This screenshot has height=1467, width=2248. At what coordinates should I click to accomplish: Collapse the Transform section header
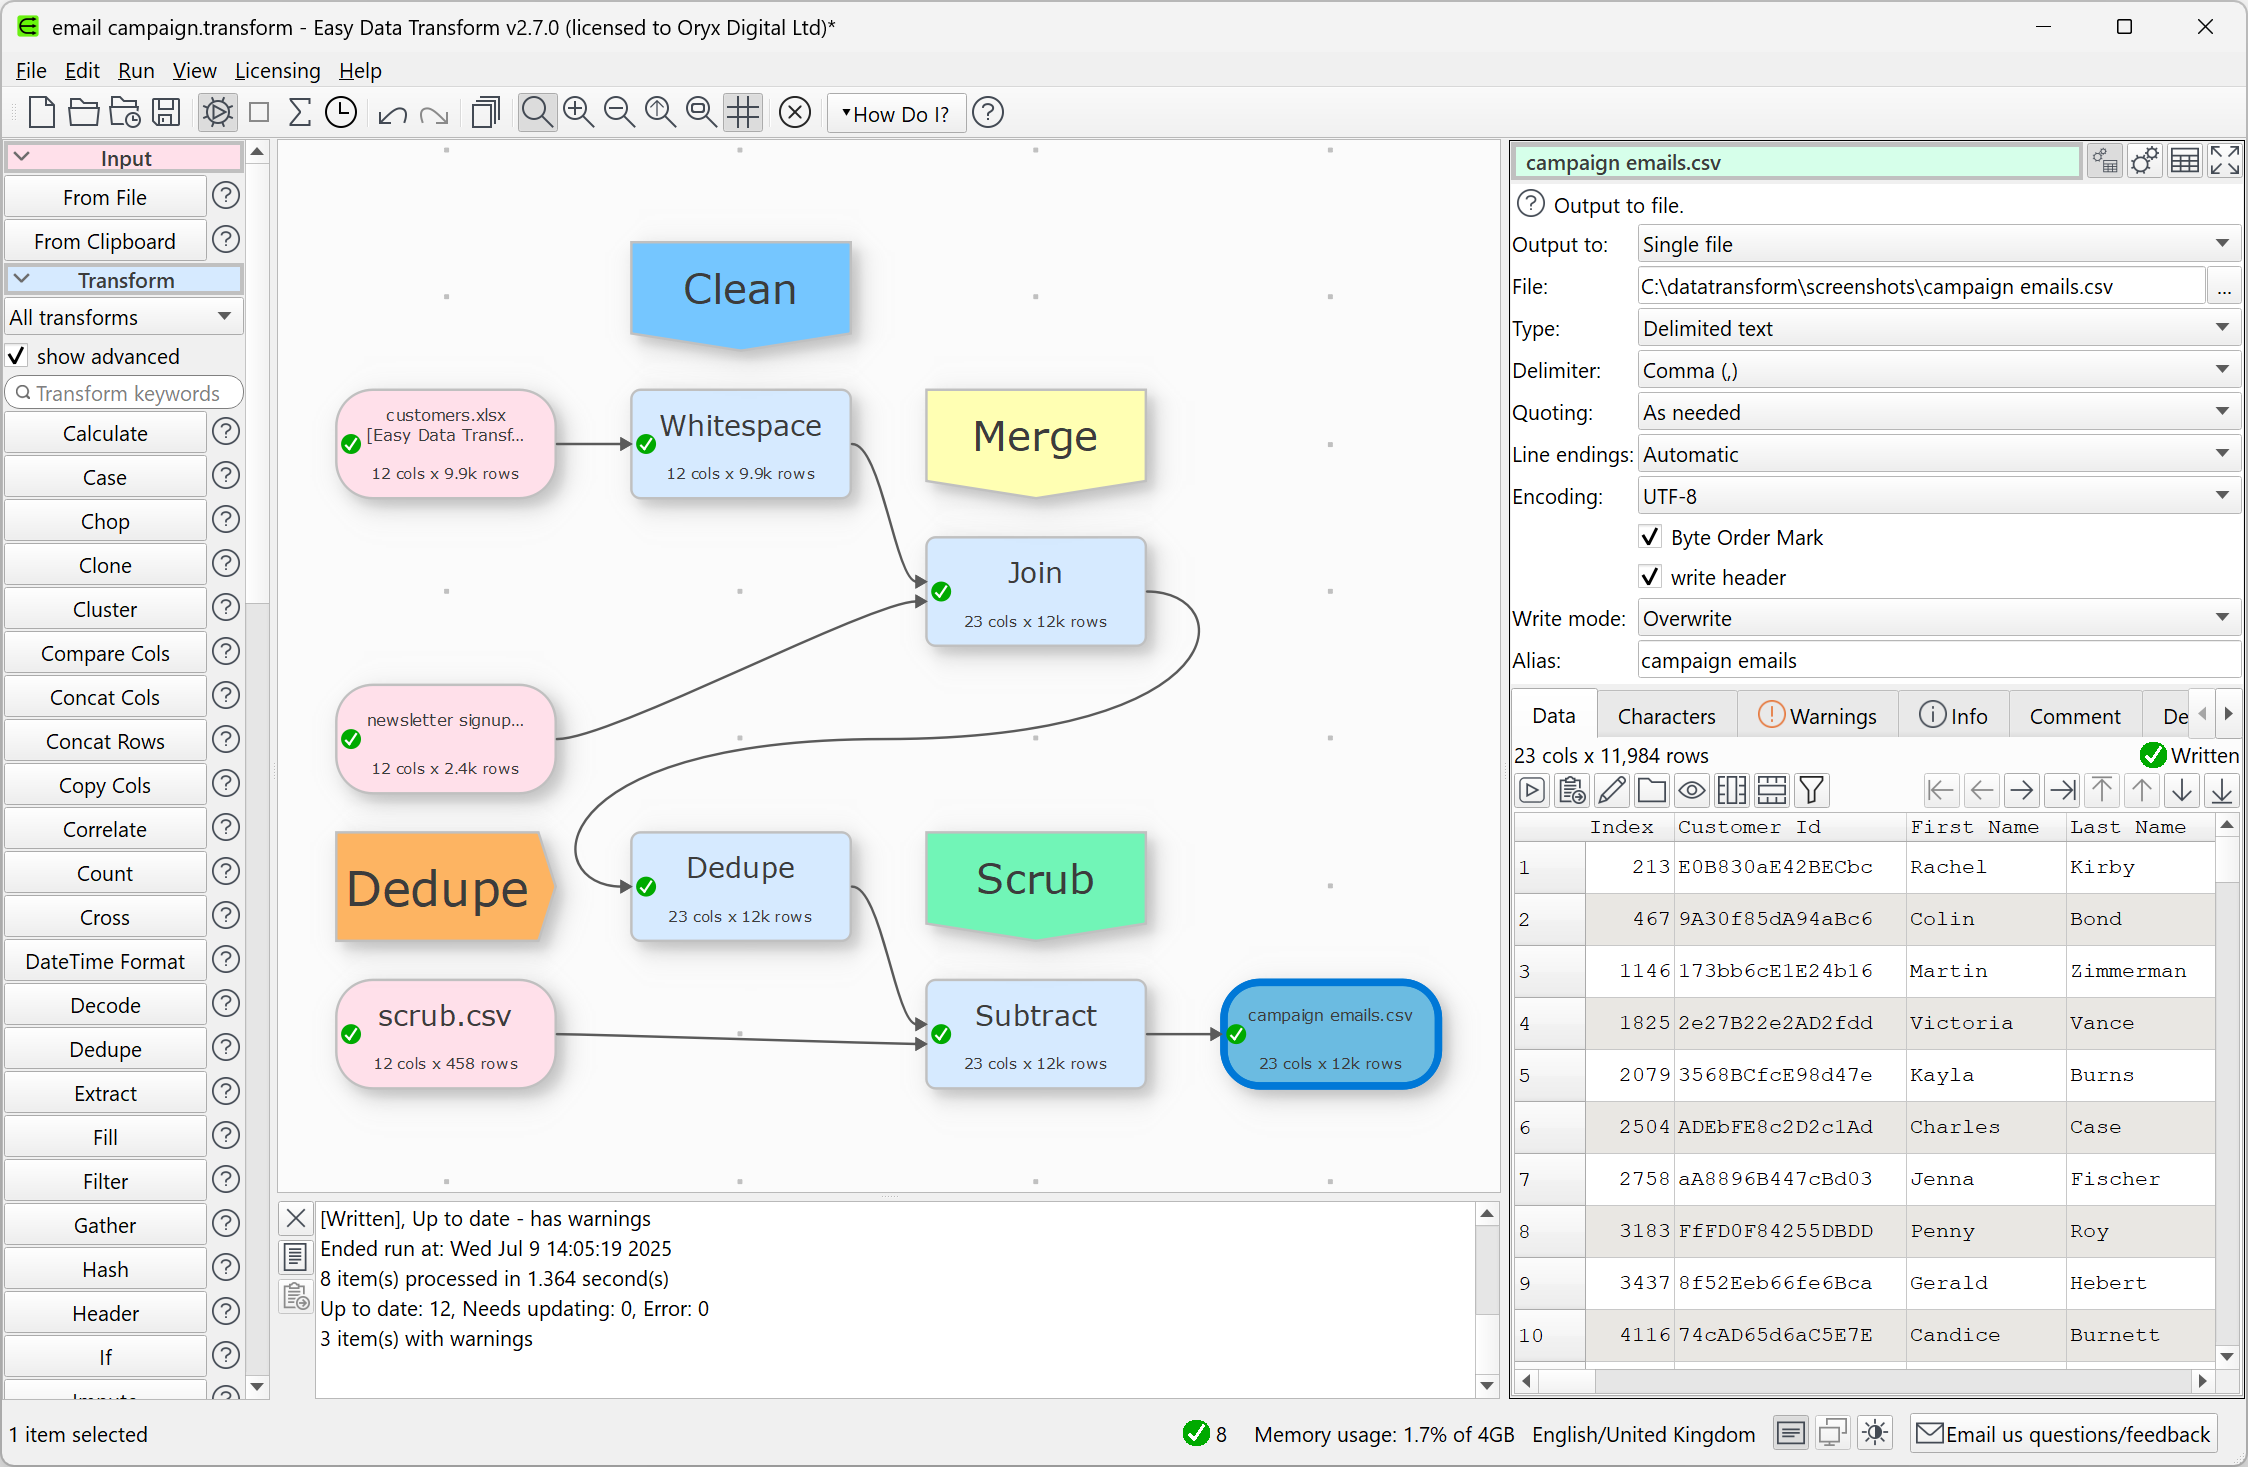coord(124,280)
